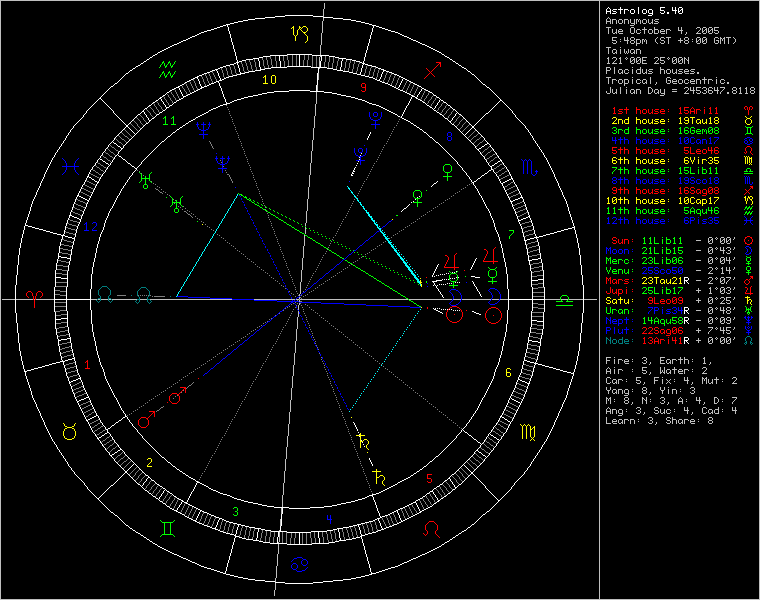
Task: Select the '121°00E 25°00N' coordinates line
Action: (647, 61)
